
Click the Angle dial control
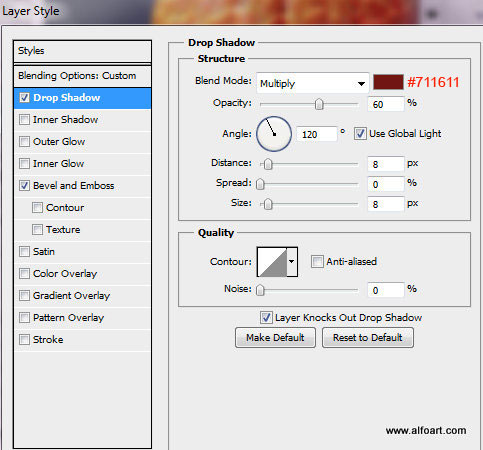point(274,134)
